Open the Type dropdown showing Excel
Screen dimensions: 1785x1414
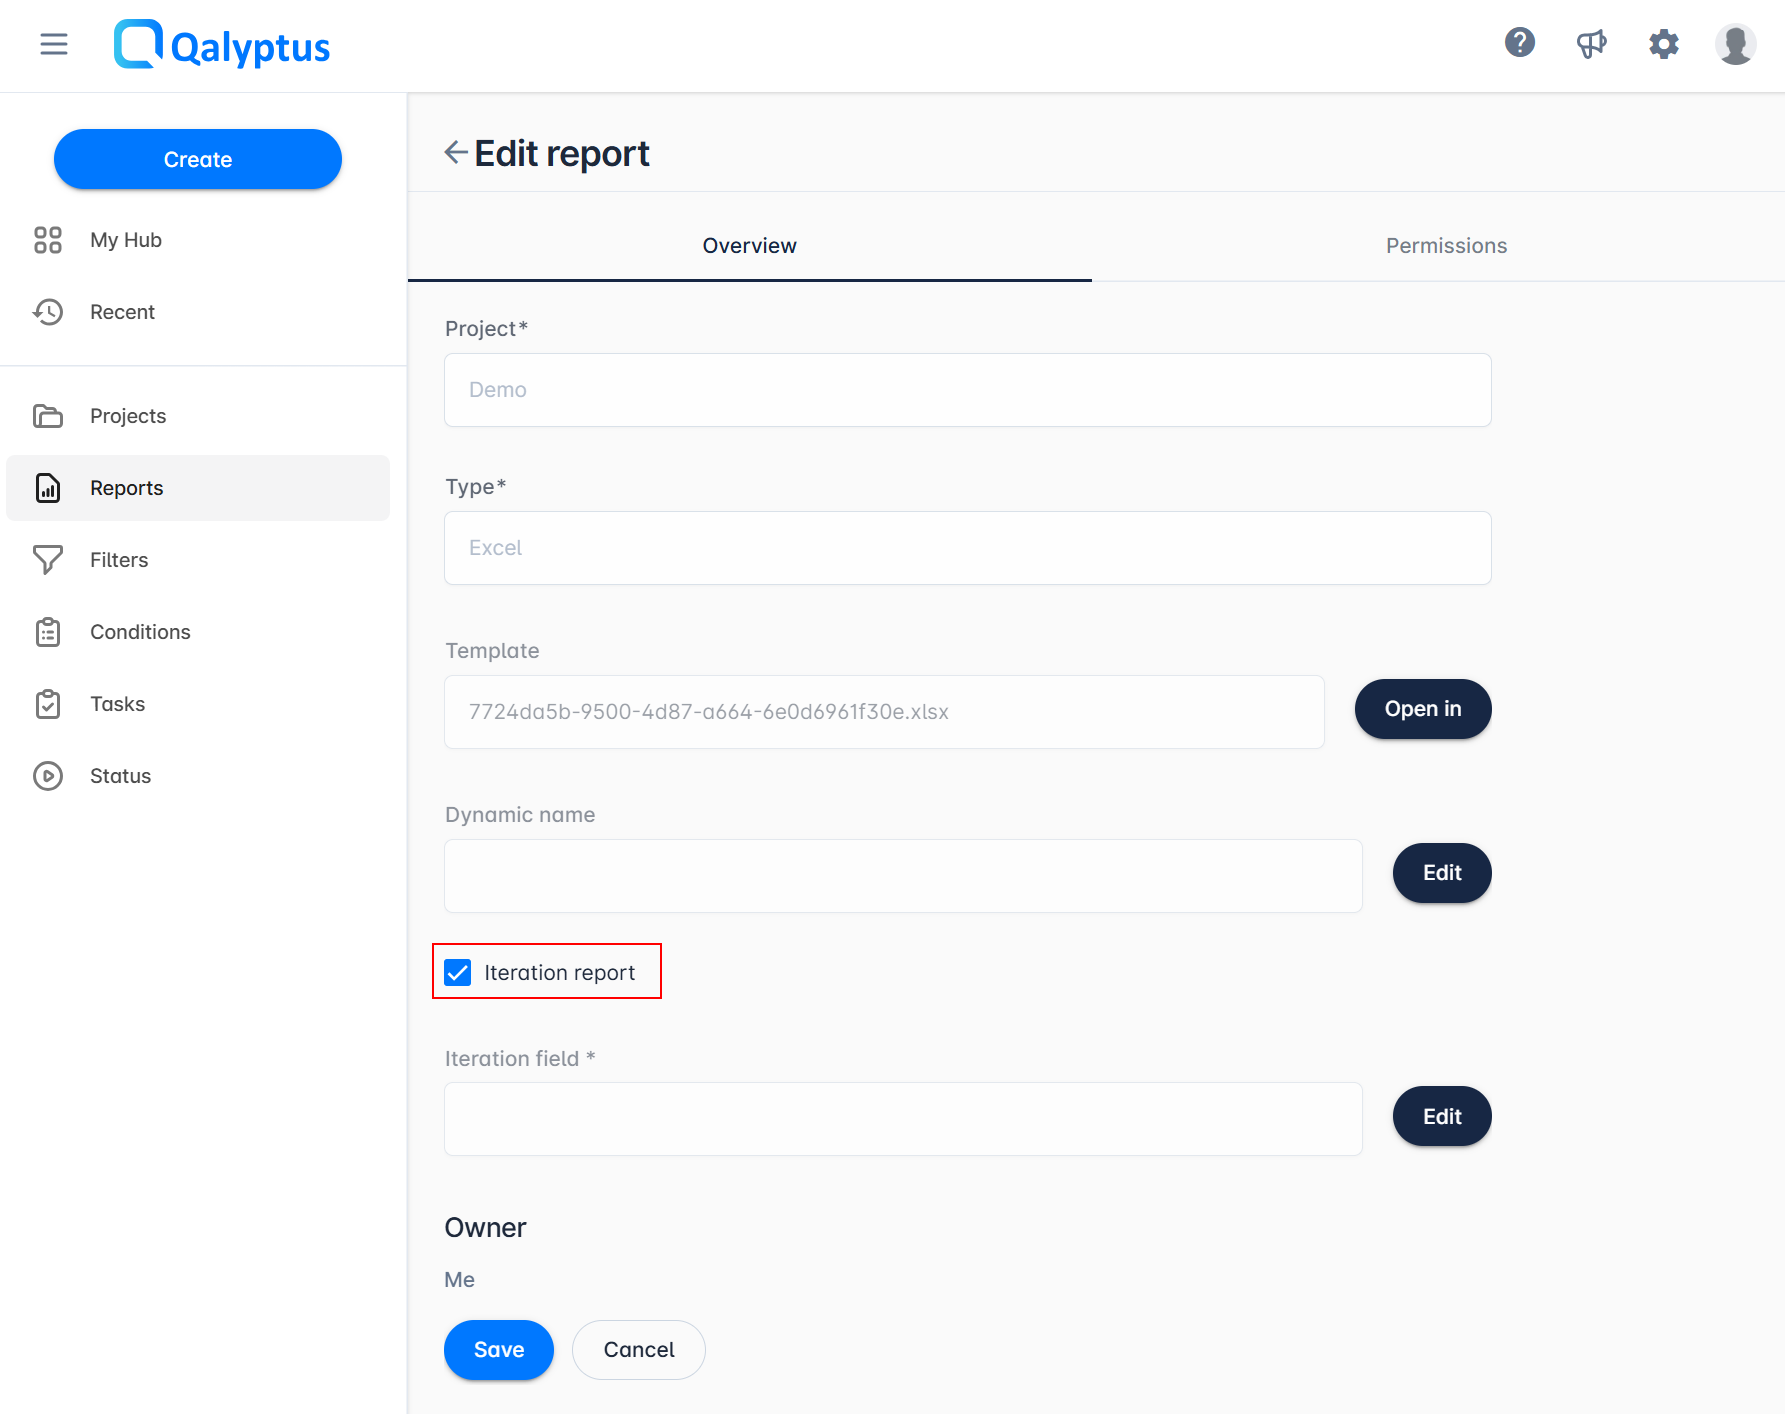click(966, 547)
